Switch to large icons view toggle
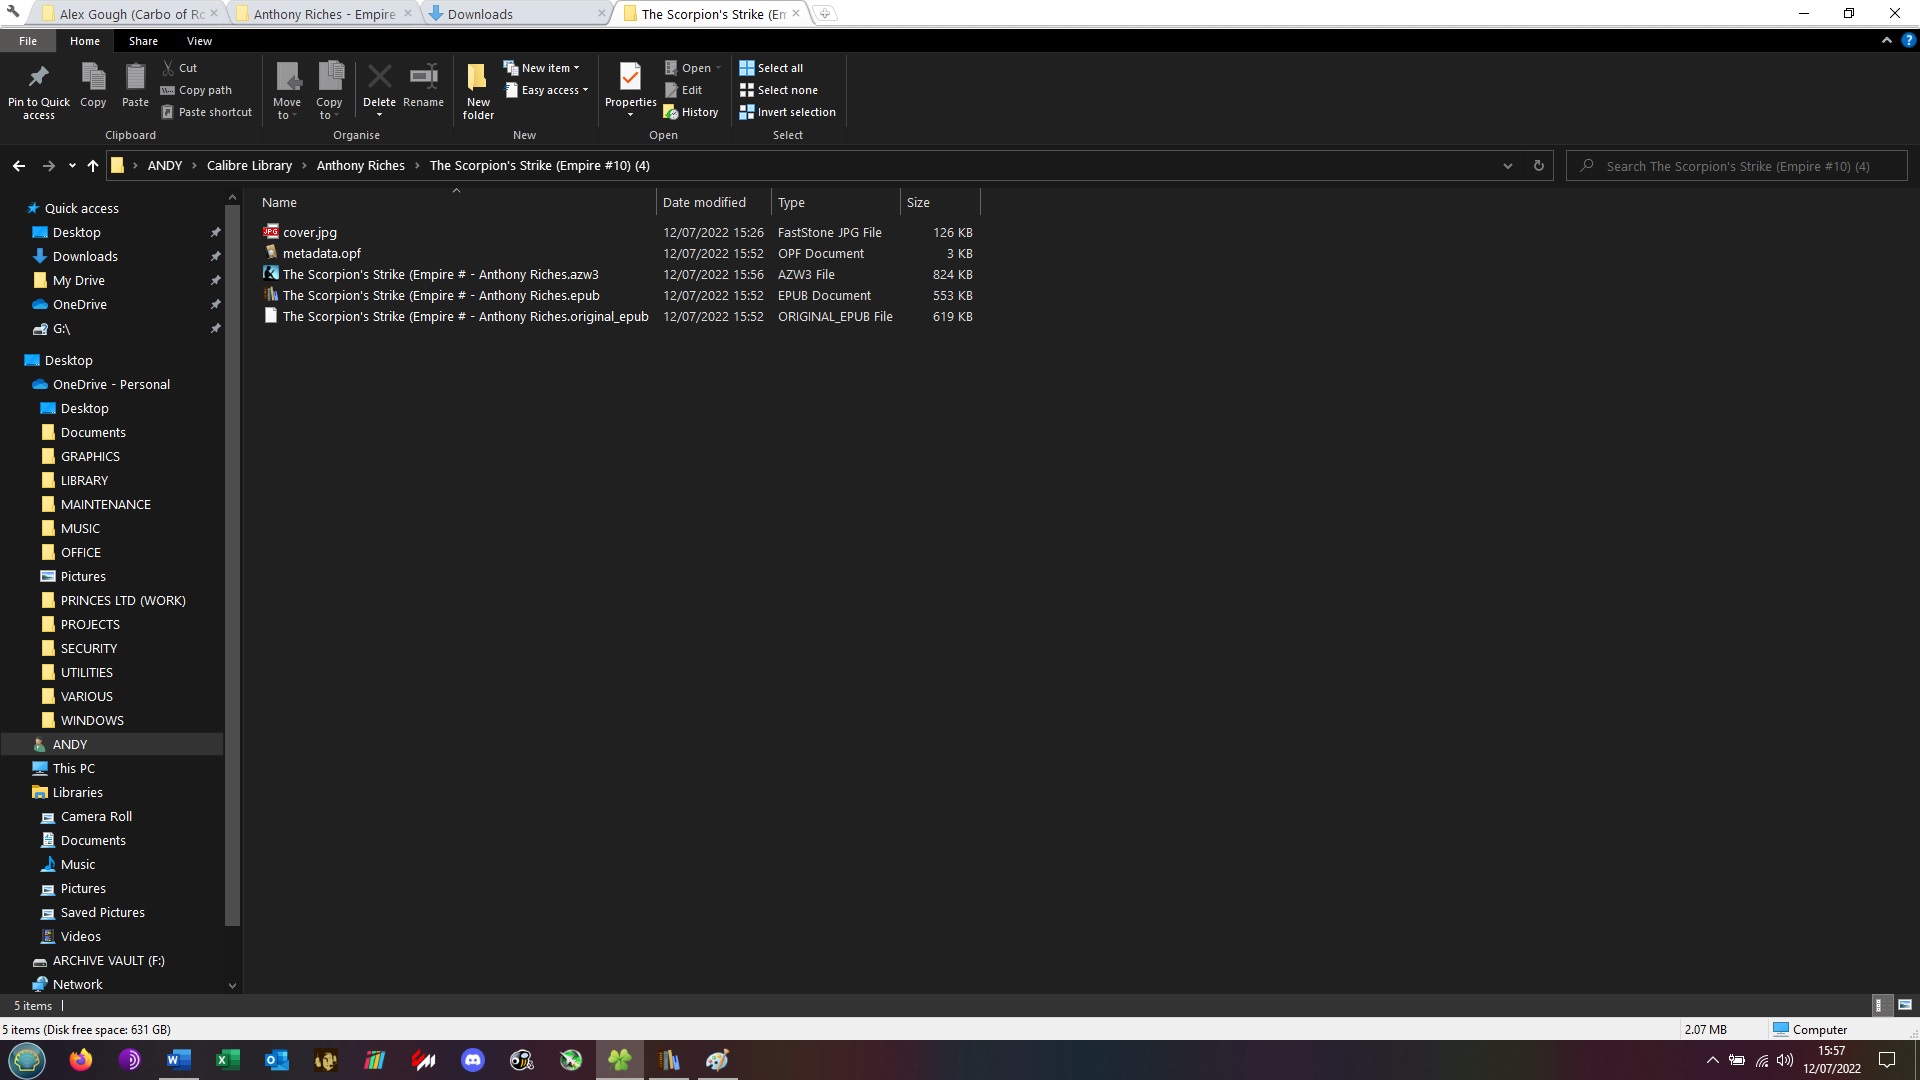 [1904, 1005]
